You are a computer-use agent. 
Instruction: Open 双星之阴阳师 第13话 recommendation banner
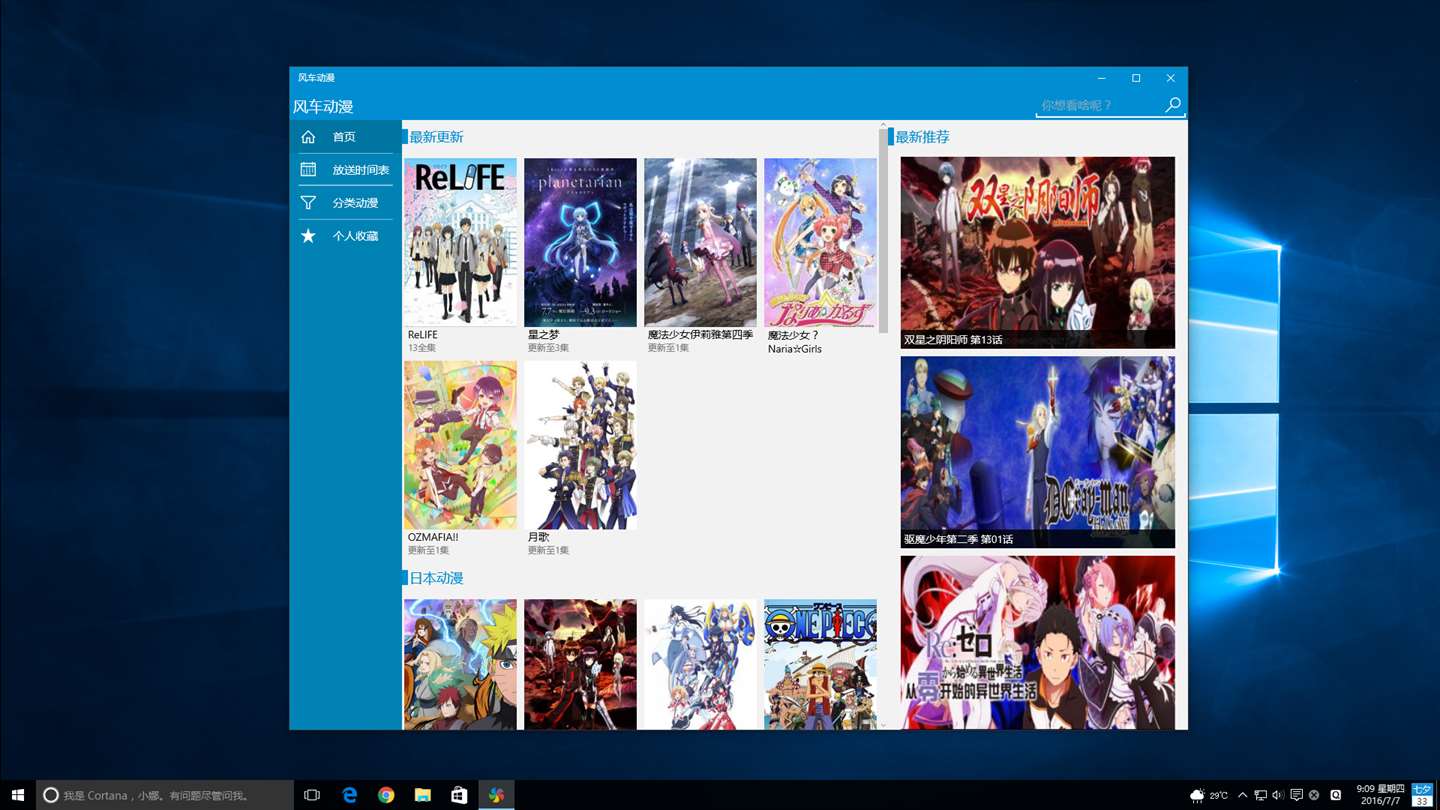1038,253
